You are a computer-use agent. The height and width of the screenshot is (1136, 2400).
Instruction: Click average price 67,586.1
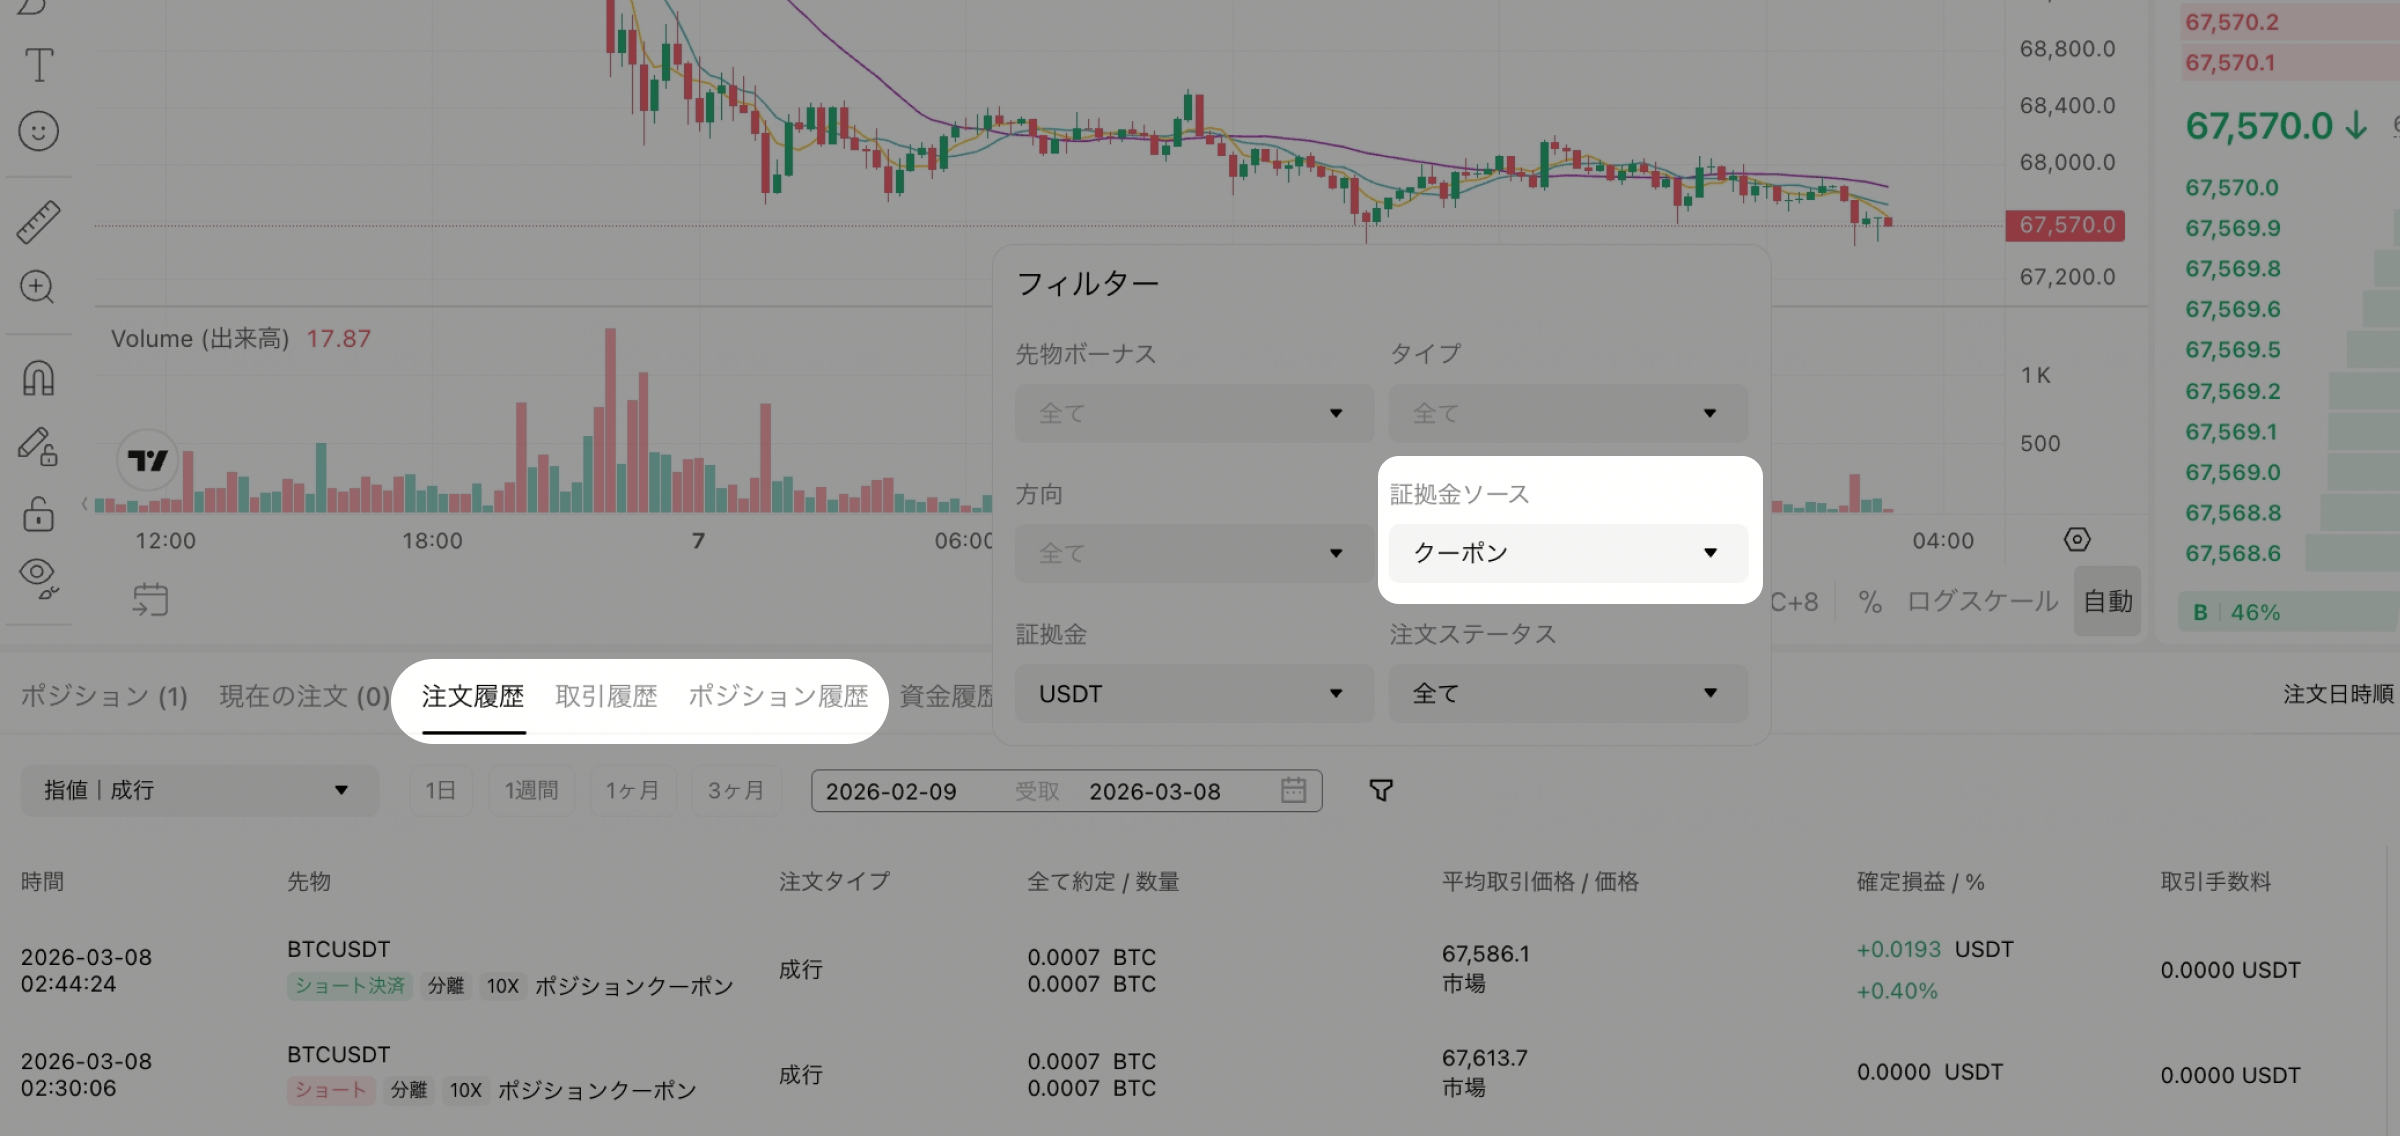coord(1485,954)
